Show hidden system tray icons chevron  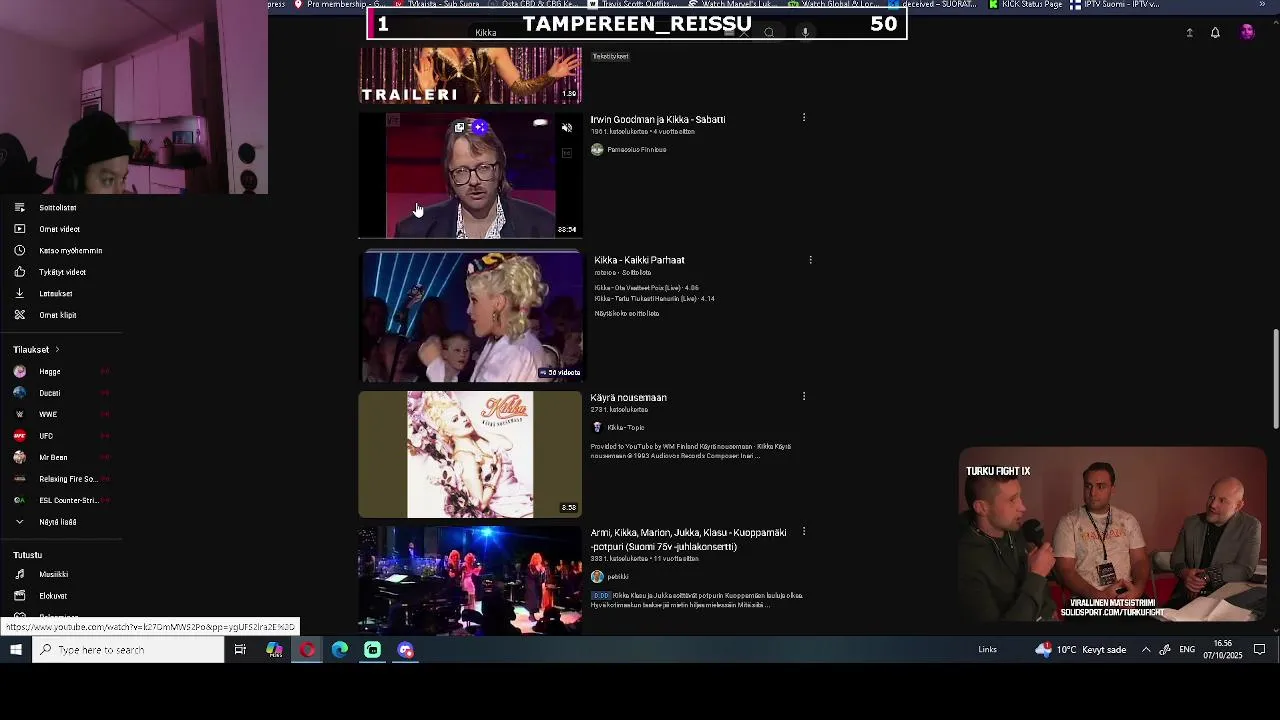1146,650
